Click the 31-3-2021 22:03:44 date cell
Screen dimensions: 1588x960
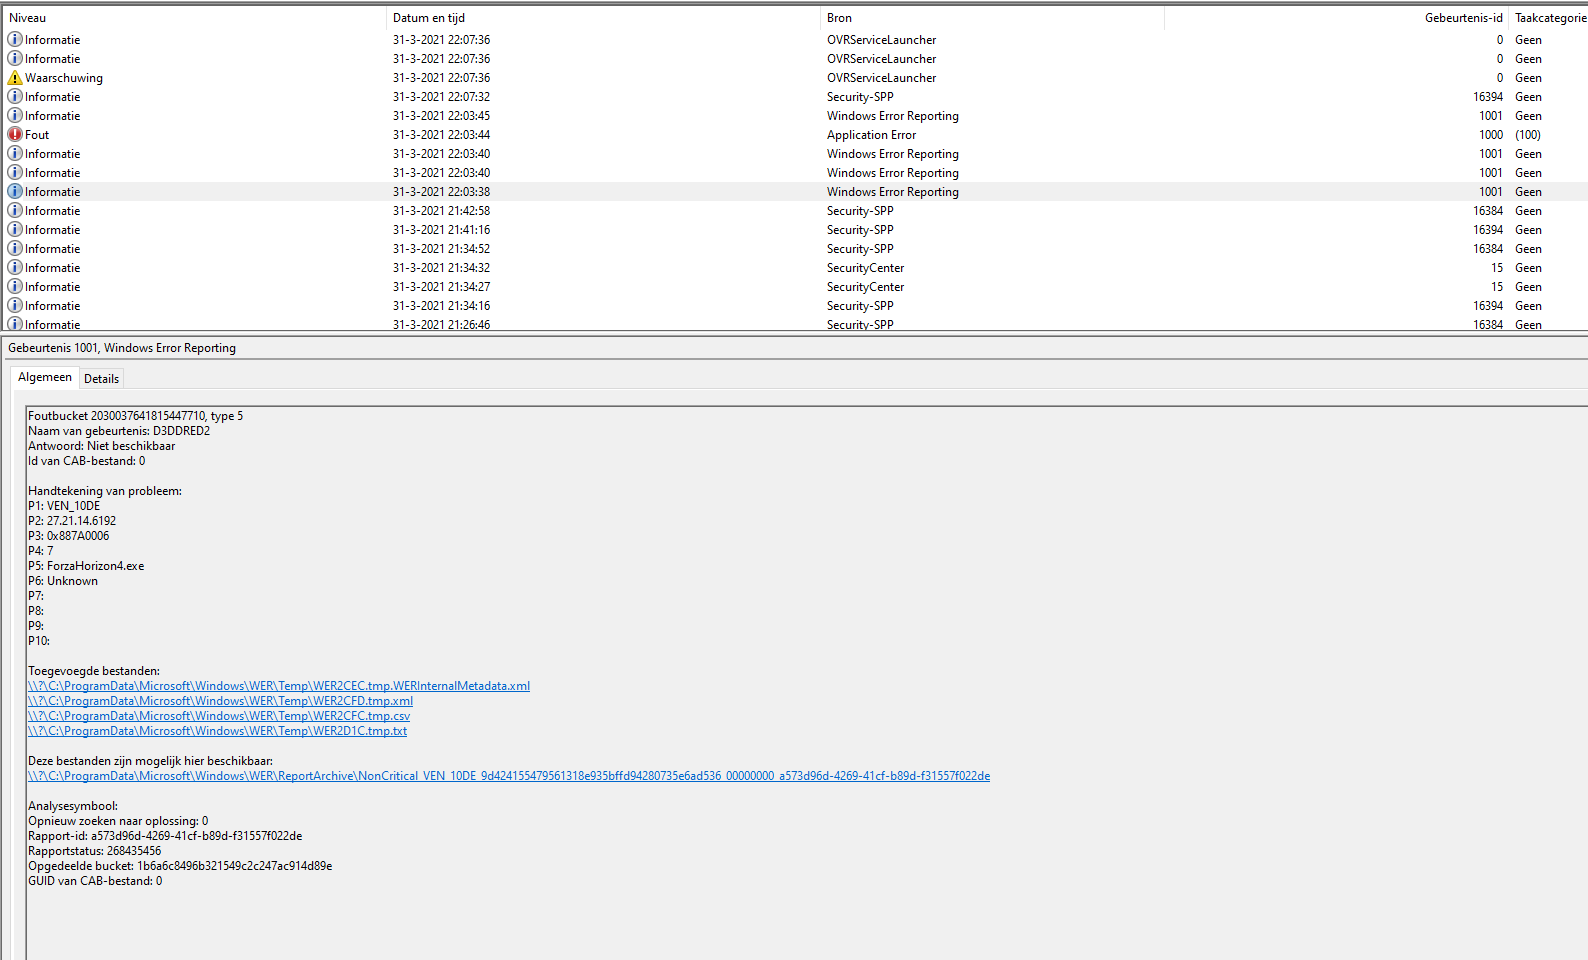click(x=441, y=135)
